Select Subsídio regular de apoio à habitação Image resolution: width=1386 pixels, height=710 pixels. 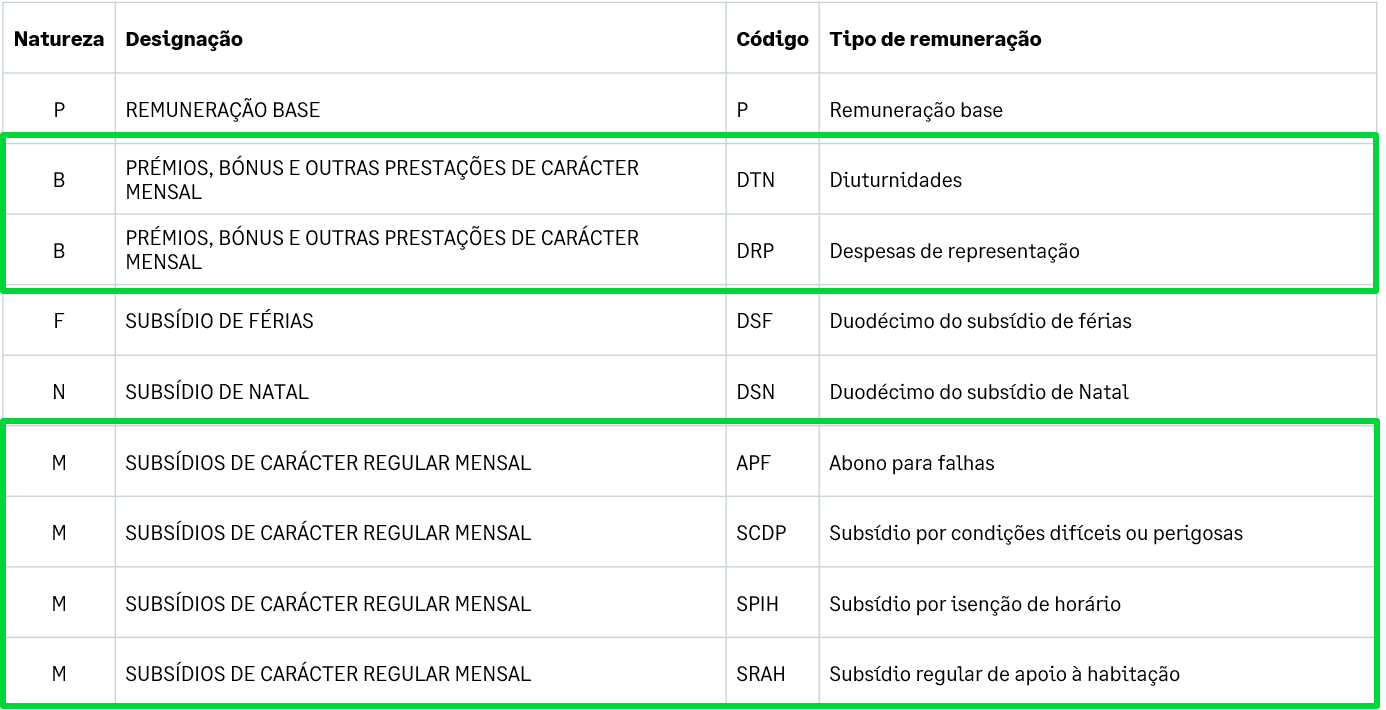[x=1098, y=674]
